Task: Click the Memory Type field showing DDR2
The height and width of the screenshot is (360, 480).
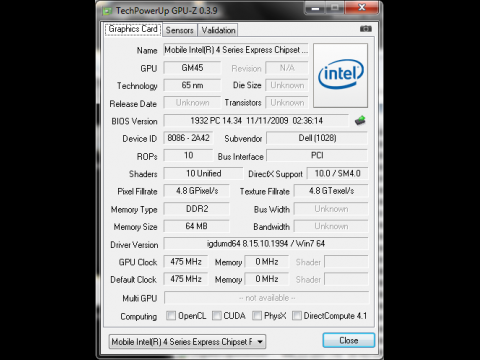Action: [x=197, y=209]
